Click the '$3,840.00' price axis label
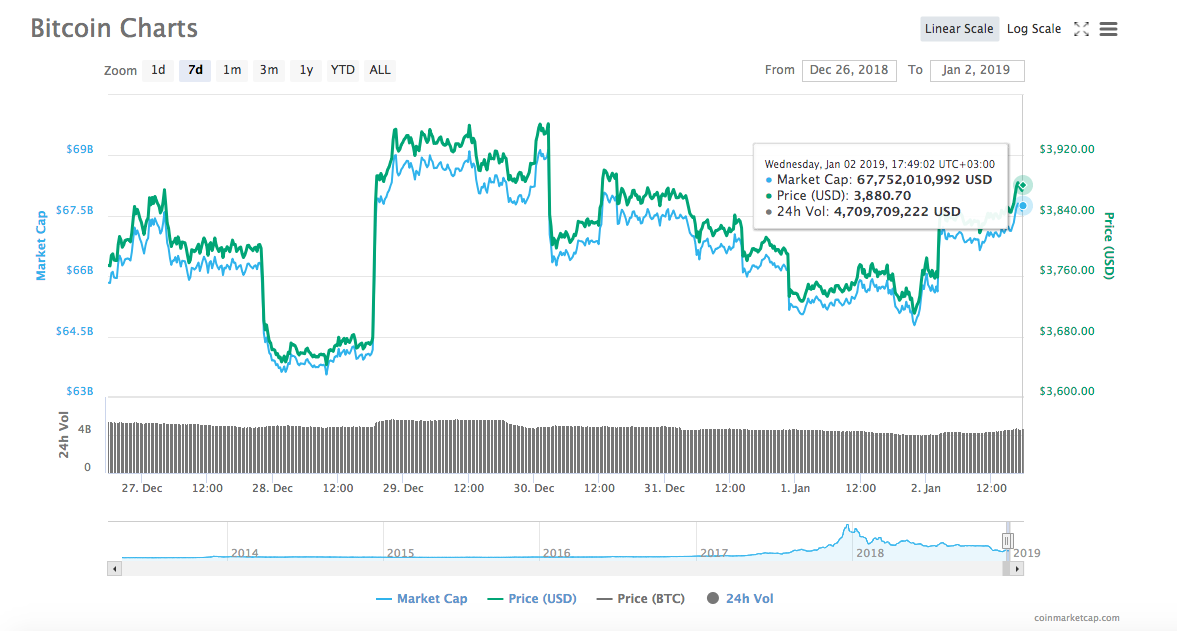1177x631 pixels. (1067, 210)
